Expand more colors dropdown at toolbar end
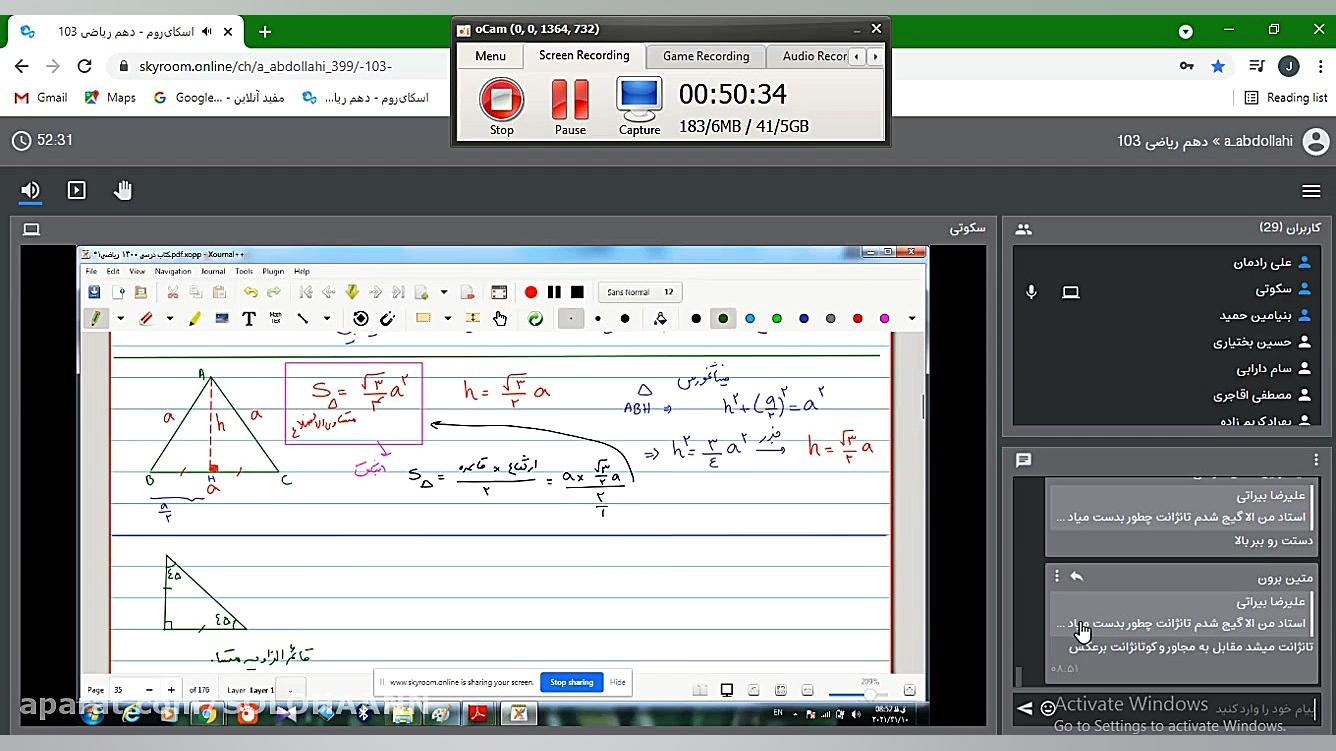 (912, 318)
